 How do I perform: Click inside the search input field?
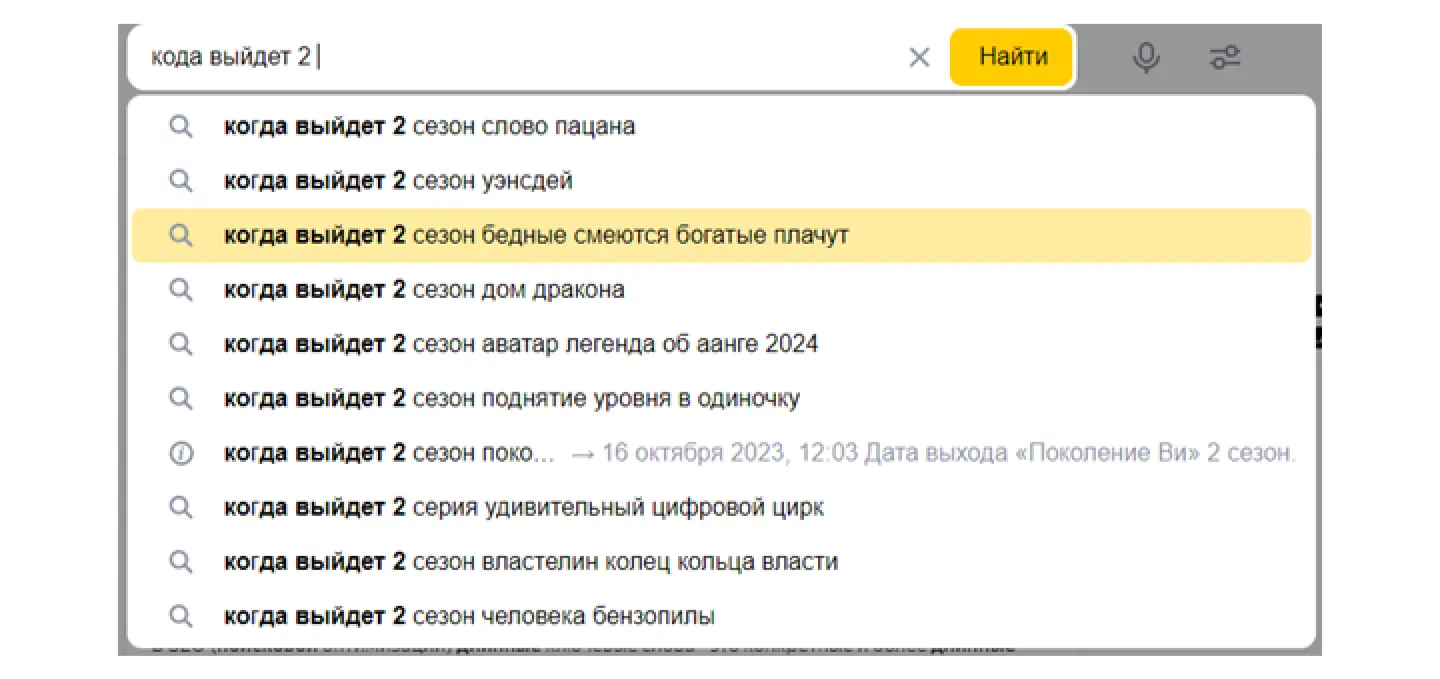tap(520, 57)
